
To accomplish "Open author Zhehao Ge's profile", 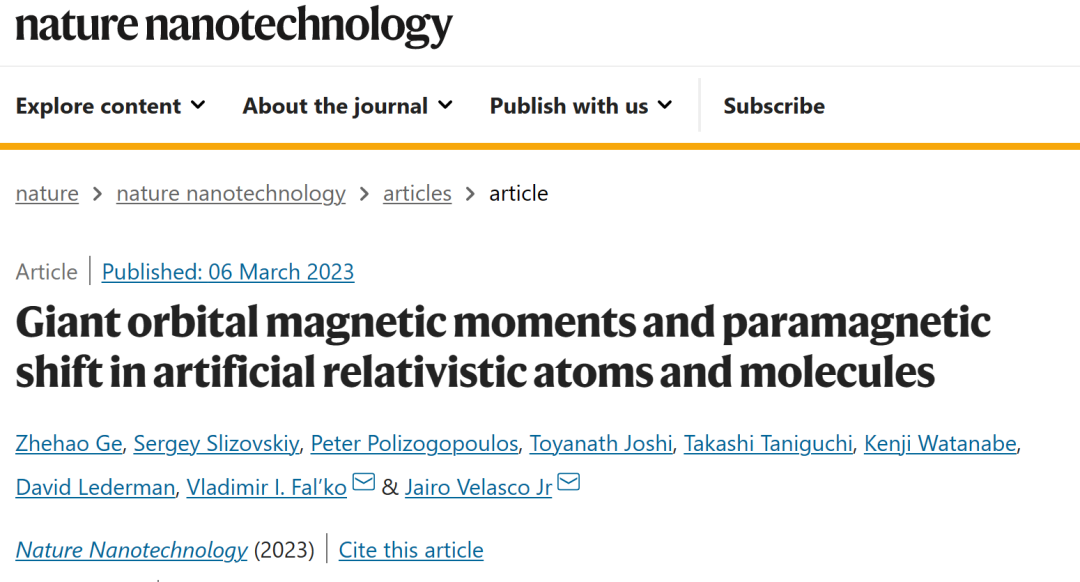I will (x=69, y=444).
